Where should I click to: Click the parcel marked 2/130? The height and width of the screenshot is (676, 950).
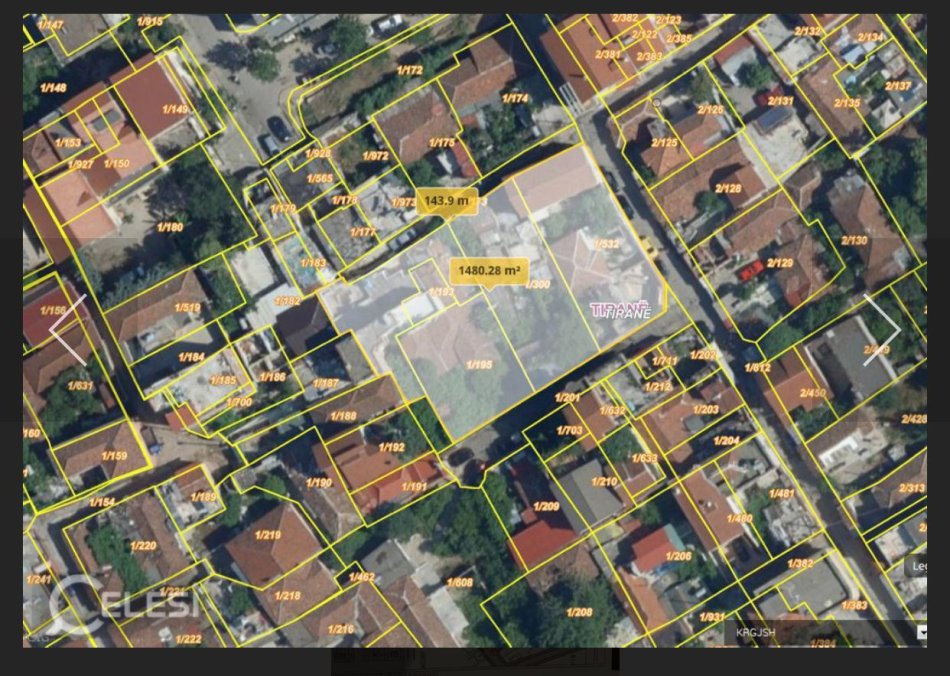coord(854,240)
